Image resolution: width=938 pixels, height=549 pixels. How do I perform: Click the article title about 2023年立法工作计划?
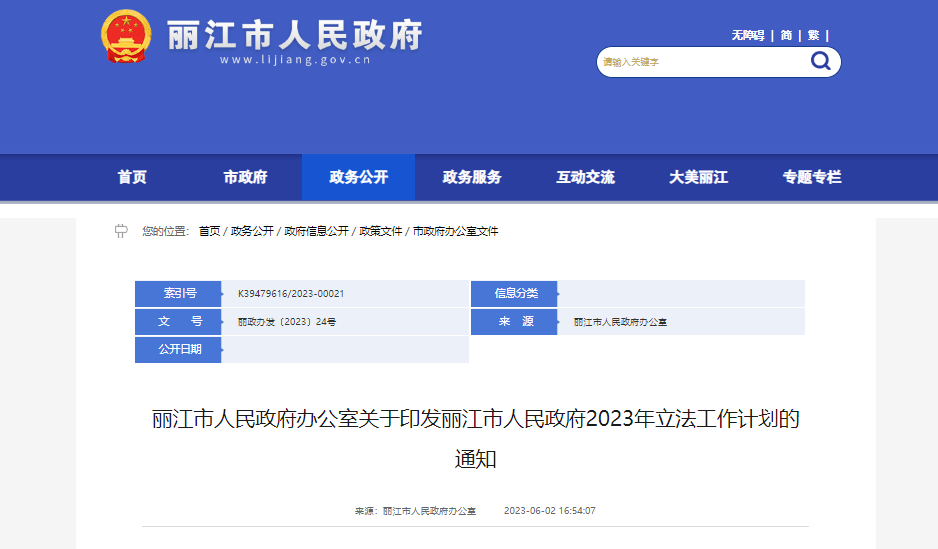pos(476,438)
